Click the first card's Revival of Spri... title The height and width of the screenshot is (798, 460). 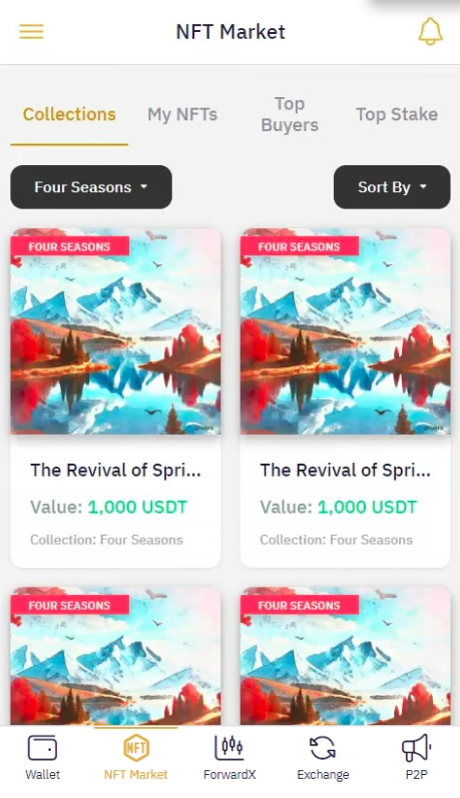[116, 470]
